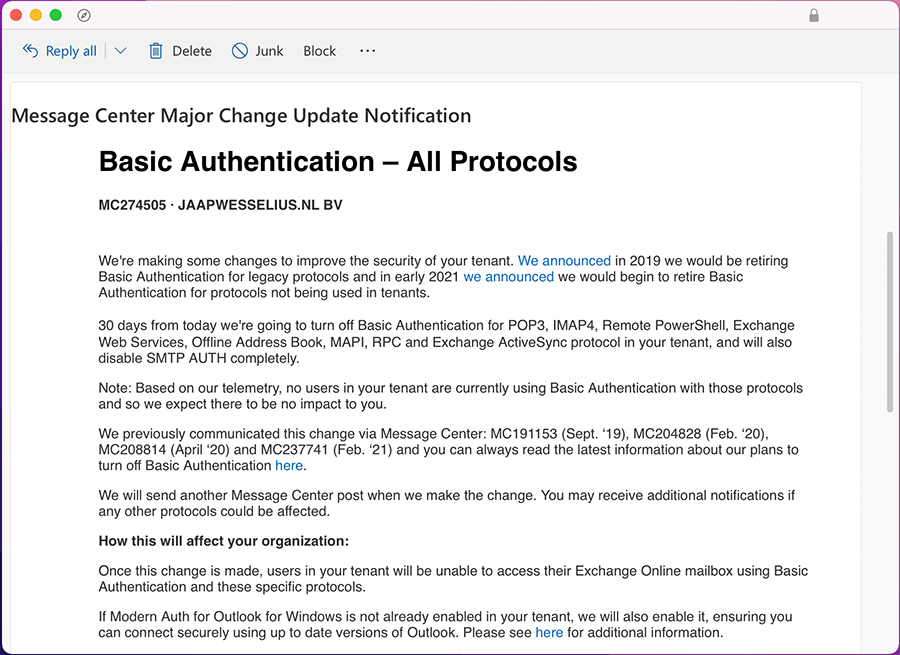Screen dimensions: 900x655
Task: Click the padlock icon in title bar
Action: (813, 15)
